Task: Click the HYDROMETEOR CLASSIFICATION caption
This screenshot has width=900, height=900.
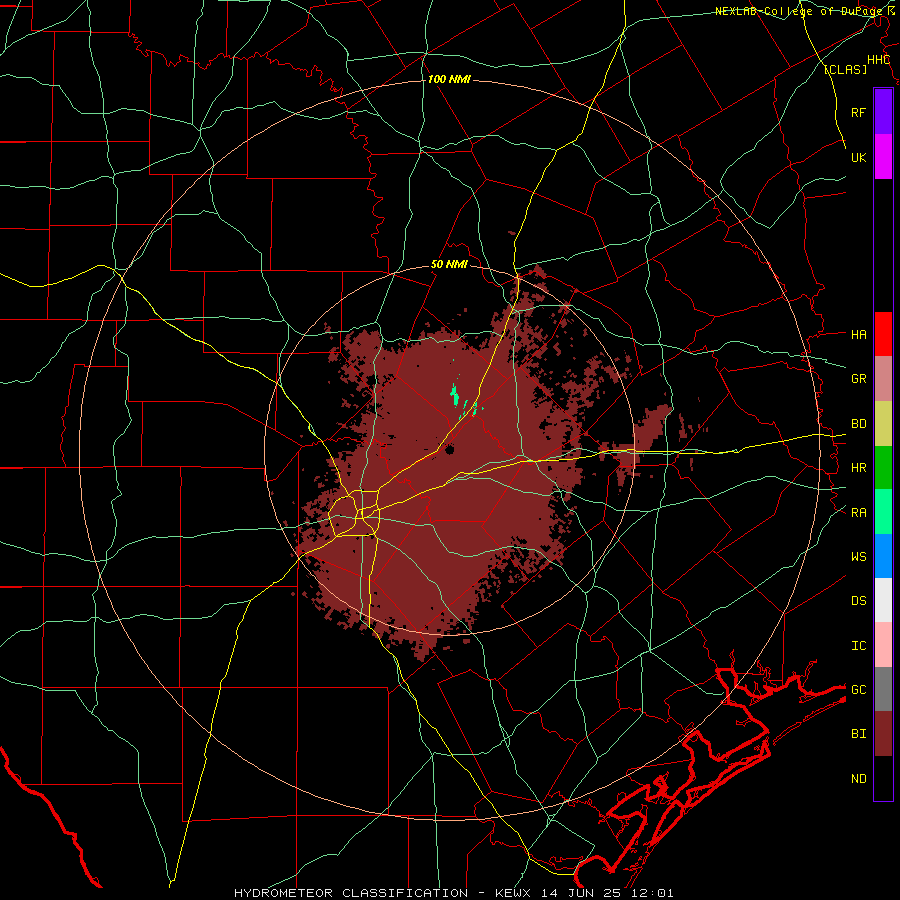Action: (351, 893)
